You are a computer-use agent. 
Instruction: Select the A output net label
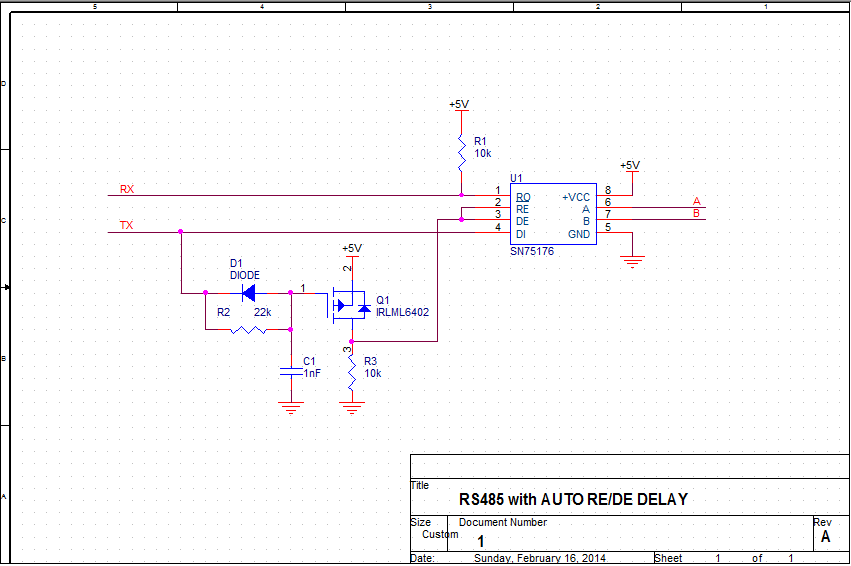[x=697, y=201]
